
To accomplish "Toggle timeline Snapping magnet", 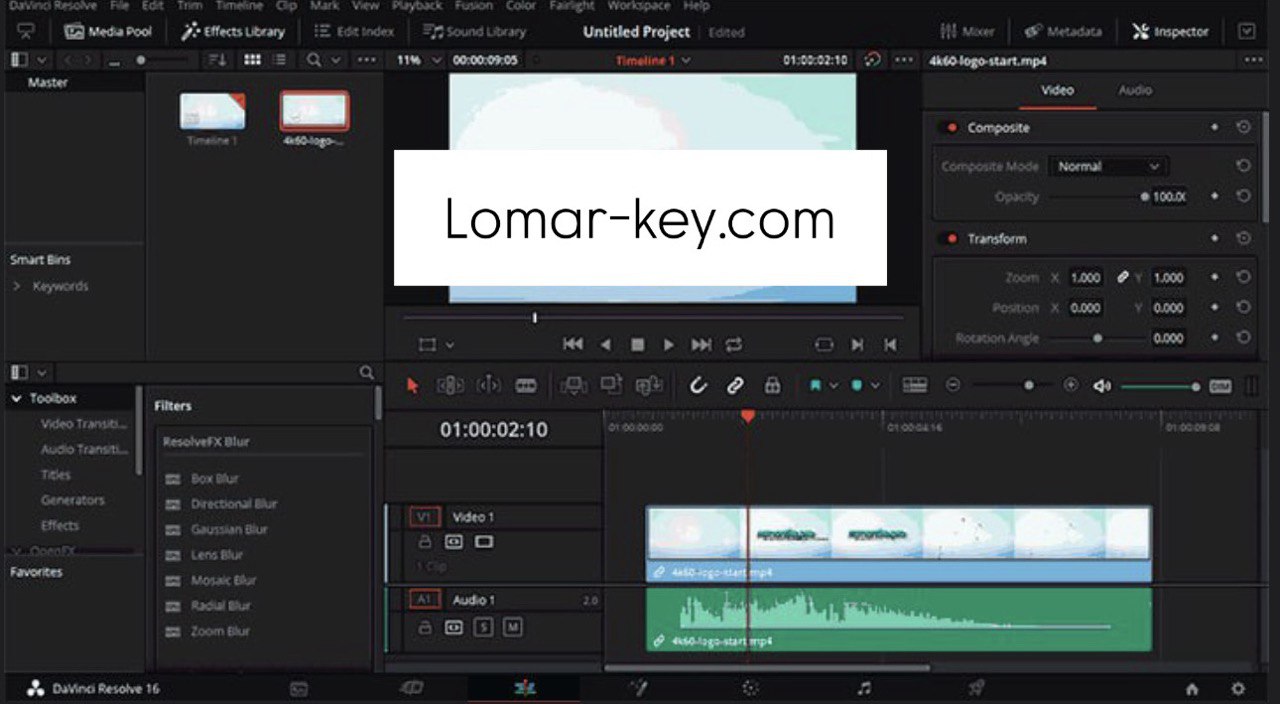I will click(x=698, y=385).
